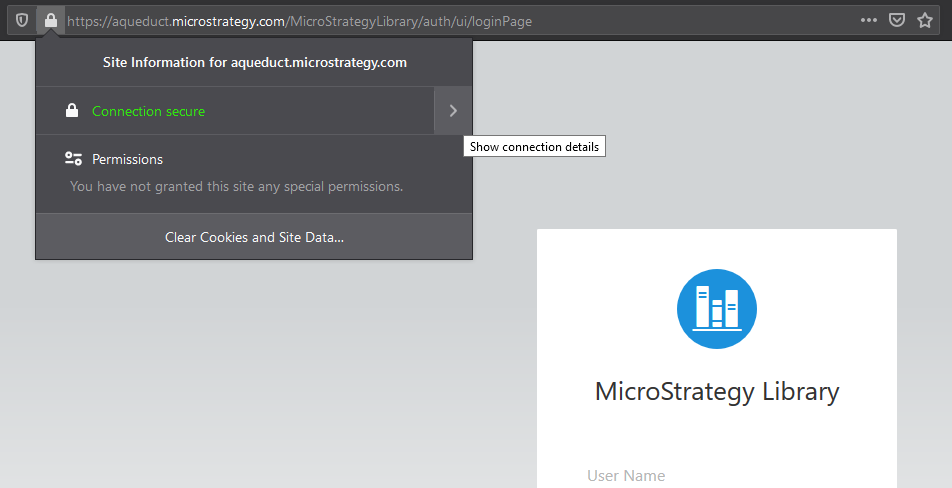Viewport: 952px width, 488px height.
Task: Open the page actions three-dot menu
Action: pos(869,21)
